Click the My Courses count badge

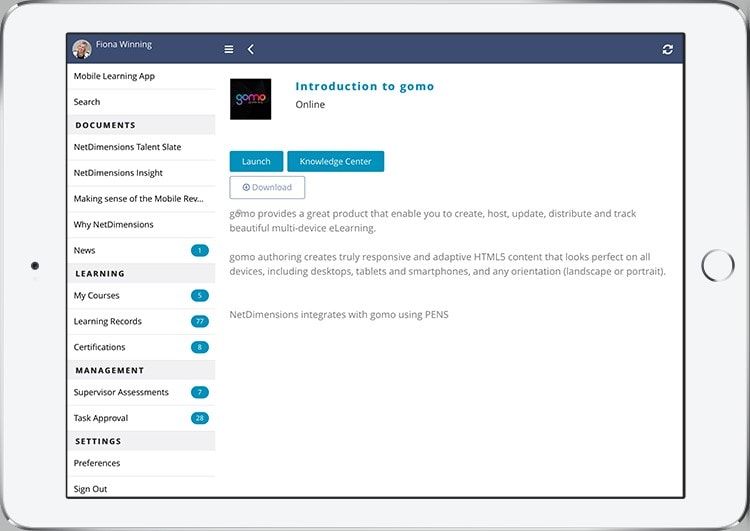pyautogui.click(x=200, y=296)
